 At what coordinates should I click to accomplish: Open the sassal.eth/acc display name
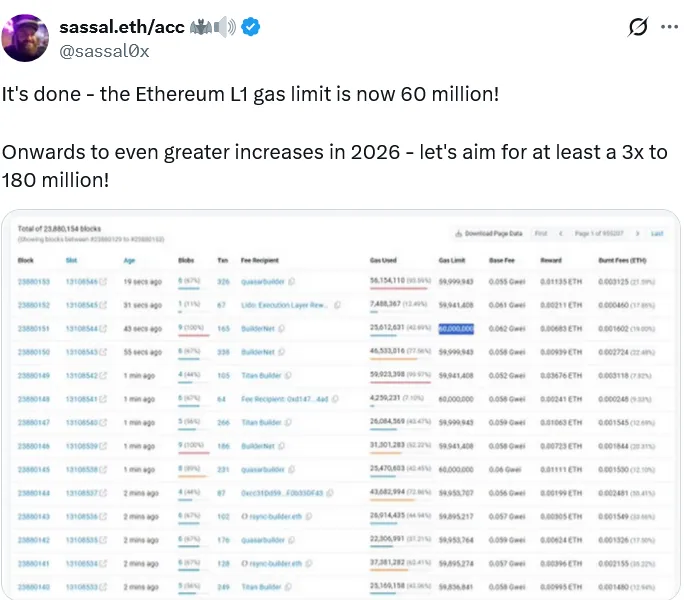122,27
